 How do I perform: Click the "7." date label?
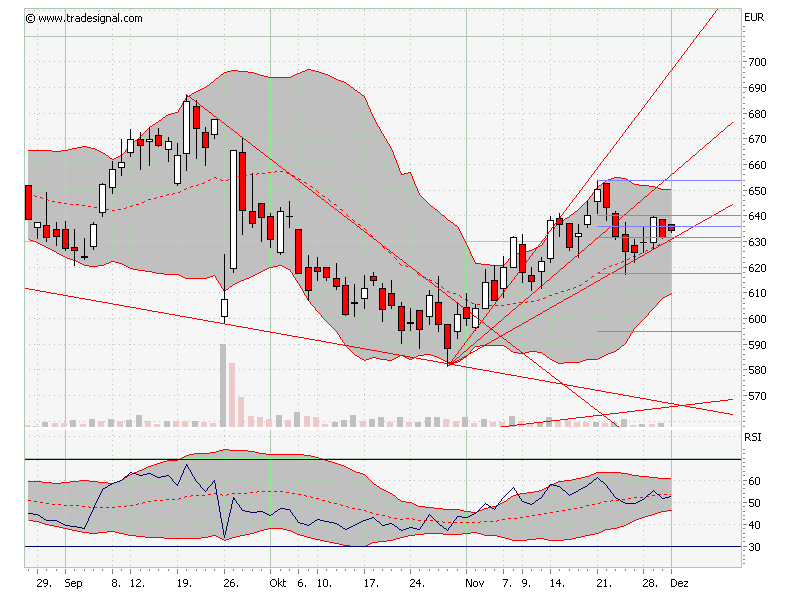pyautogui.click(x=507, y=583)
